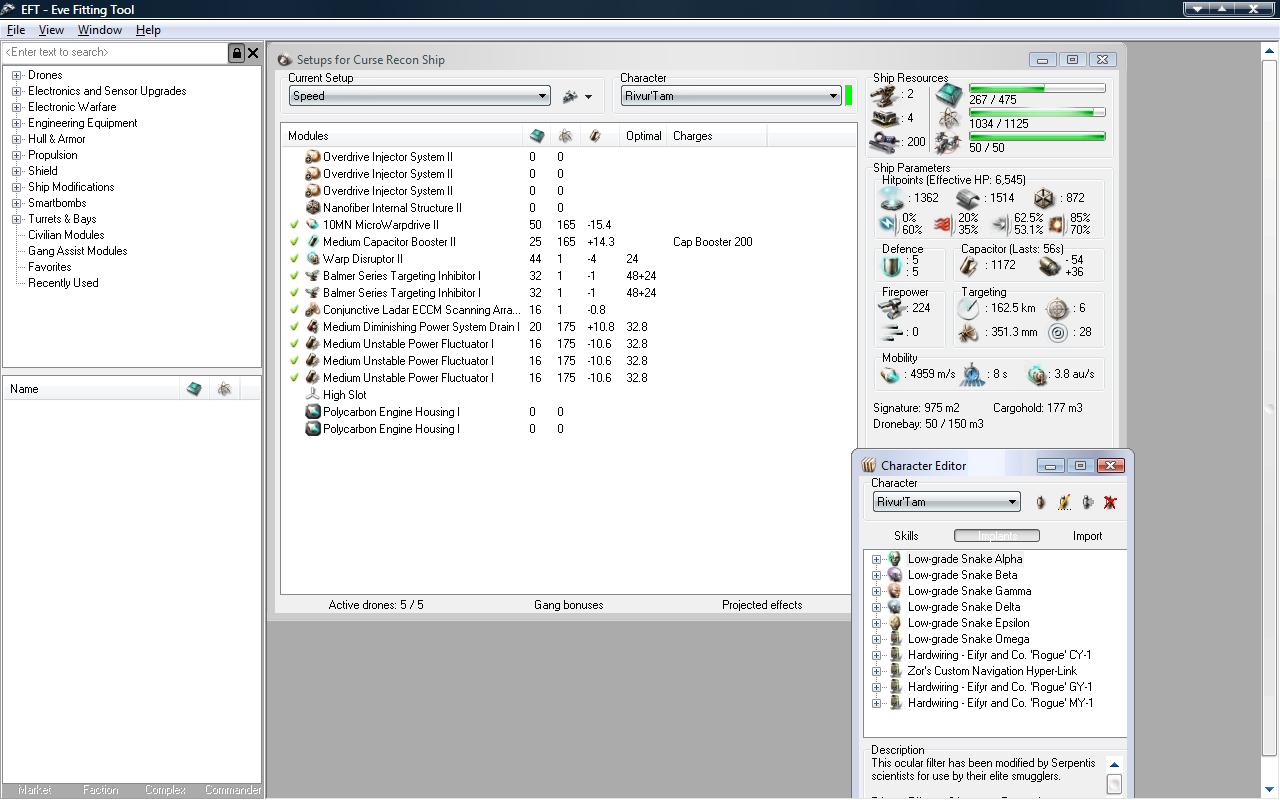Click the drone bandwidth icon next to 50 / 50
The image size is (1280, 800).
tap(949, 143)
